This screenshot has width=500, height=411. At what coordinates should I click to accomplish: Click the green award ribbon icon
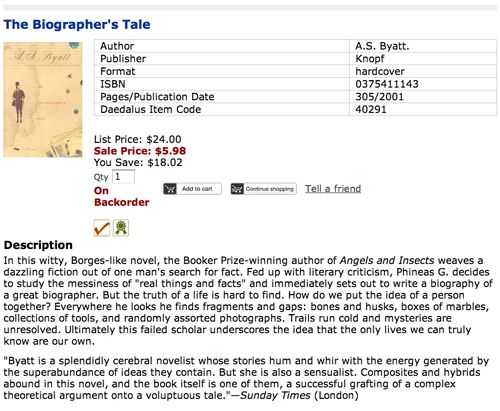(121, 228)
